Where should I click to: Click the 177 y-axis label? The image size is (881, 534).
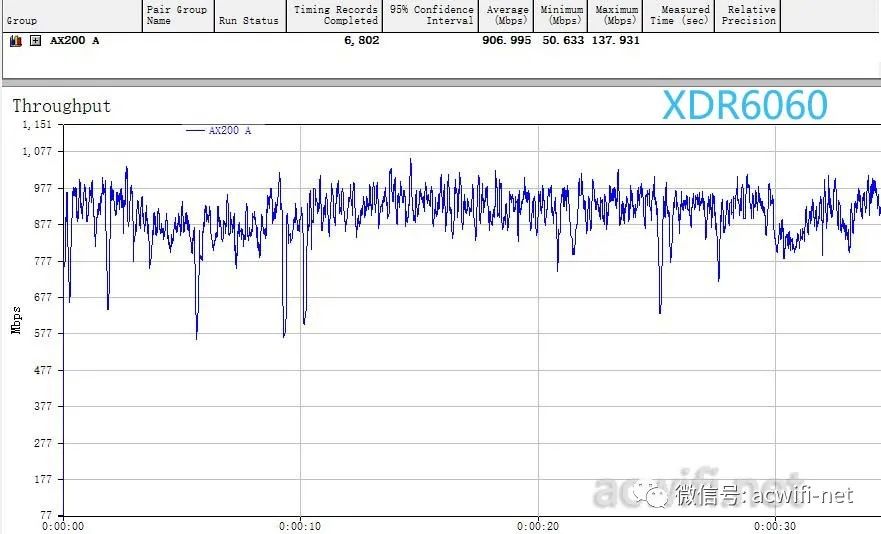43,479
